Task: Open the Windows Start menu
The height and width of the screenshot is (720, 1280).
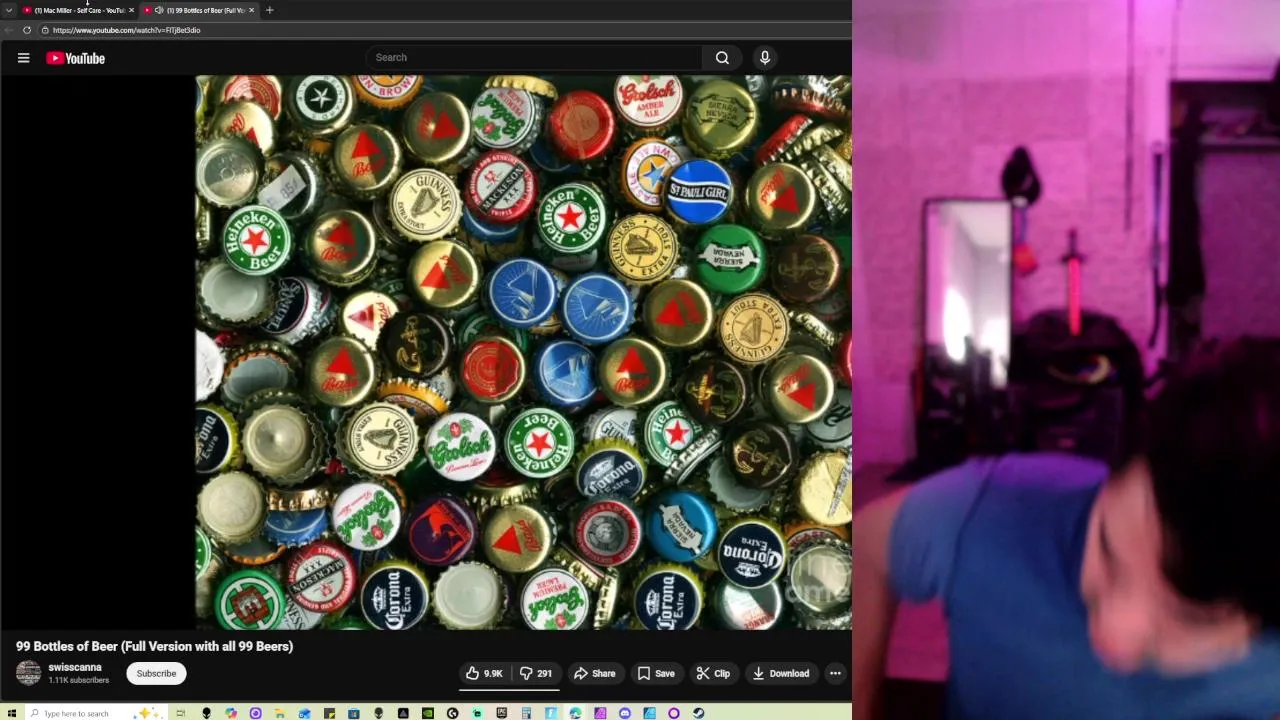Action: coord(11,713)
